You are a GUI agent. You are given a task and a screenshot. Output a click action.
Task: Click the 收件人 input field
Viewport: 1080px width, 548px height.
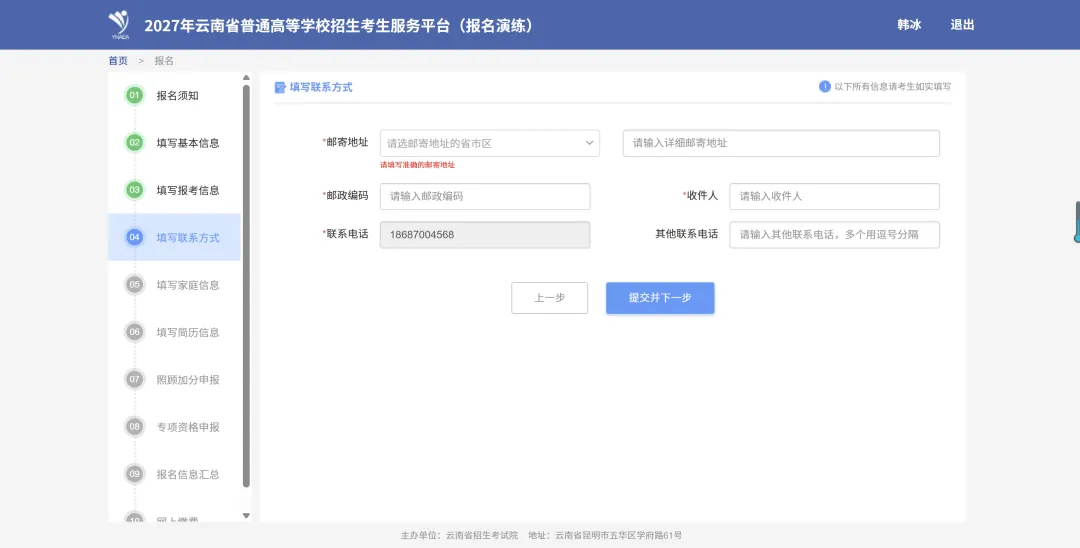tap(834, 196)
